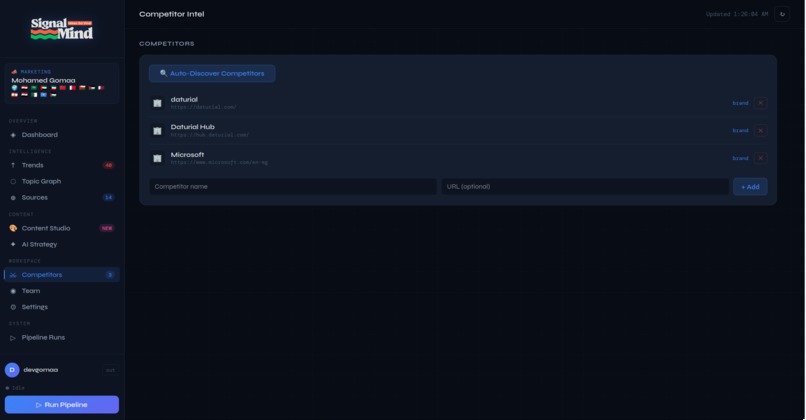Click brand tag on daturial row
806x420 pixels.
pos(740,103)
